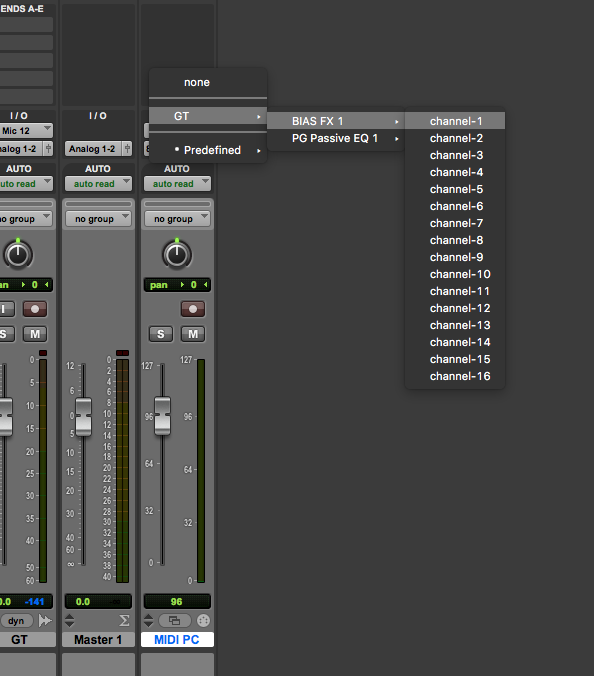Open the output window icon on the MIDI PC strip

pos(175,621)
